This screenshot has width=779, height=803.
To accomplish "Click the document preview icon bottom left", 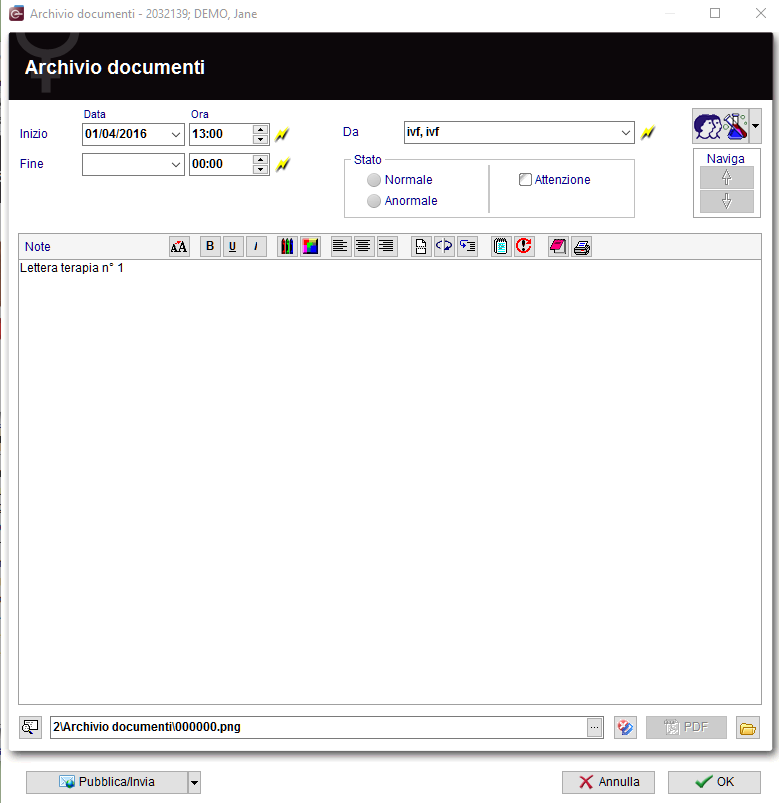I will point(30,727).
